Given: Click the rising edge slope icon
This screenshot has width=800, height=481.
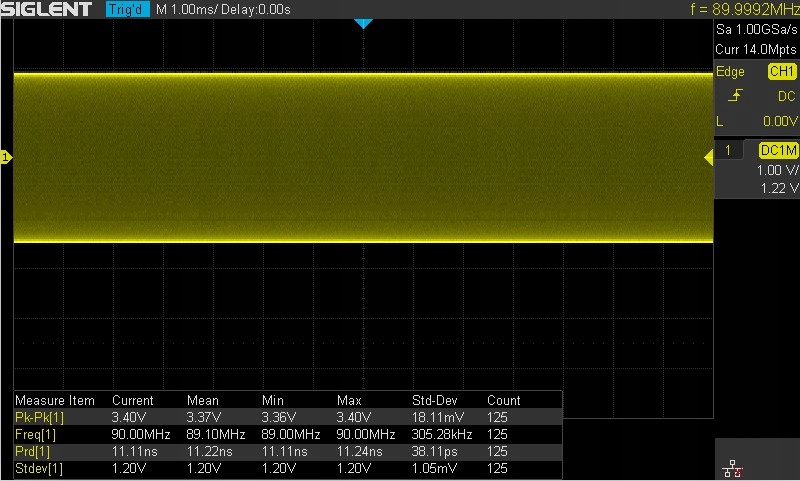Looking at the screenshot, I should [x=735, y=95].
